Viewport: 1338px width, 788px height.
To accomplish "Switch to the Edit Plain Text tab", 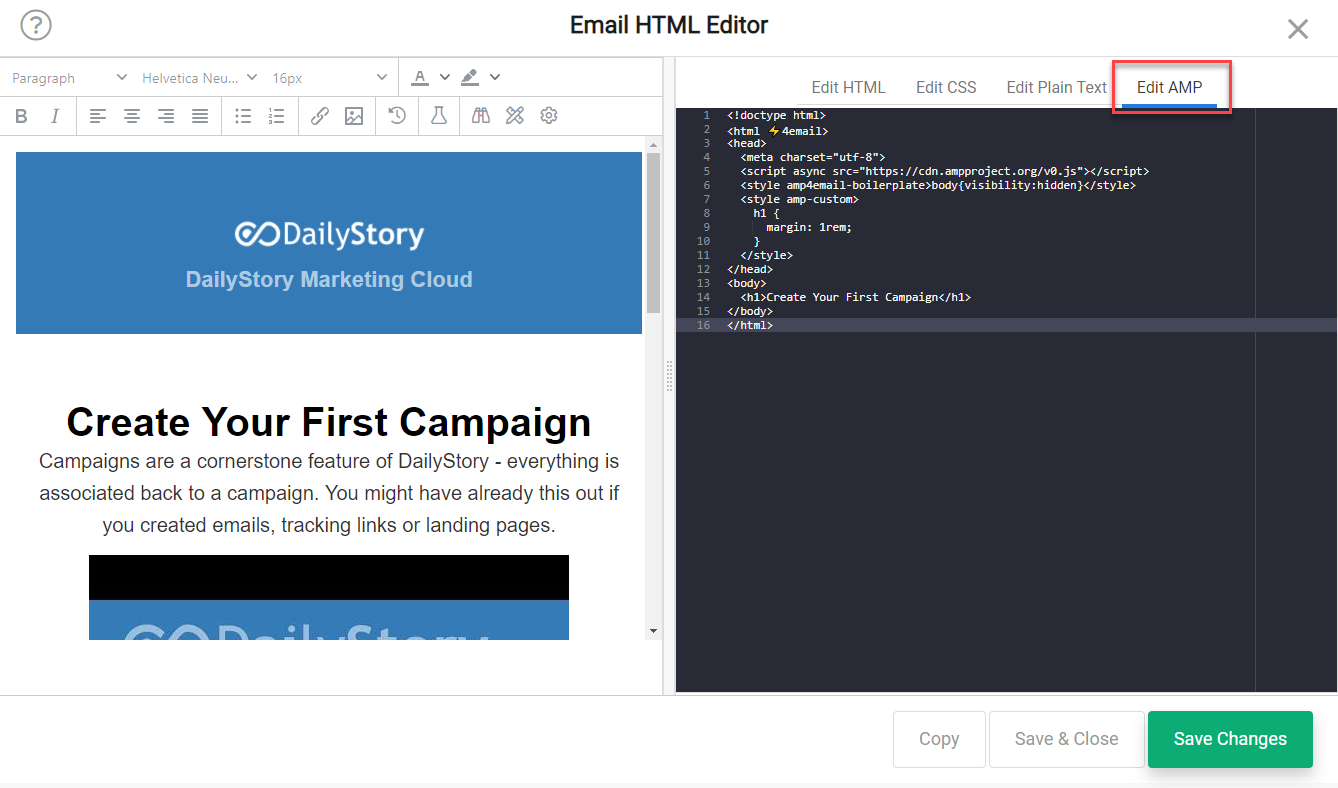I will tap(1056, 87).
